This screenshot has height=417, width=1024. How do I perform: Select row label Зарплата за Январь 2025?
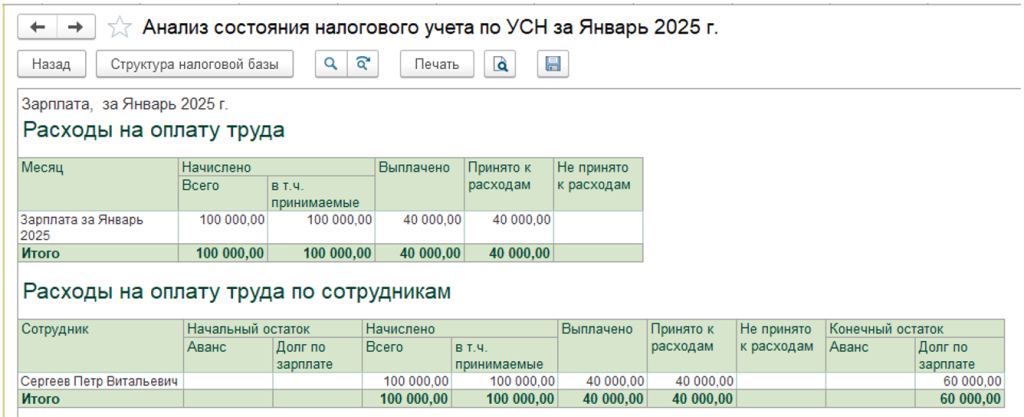pos(98,227)
